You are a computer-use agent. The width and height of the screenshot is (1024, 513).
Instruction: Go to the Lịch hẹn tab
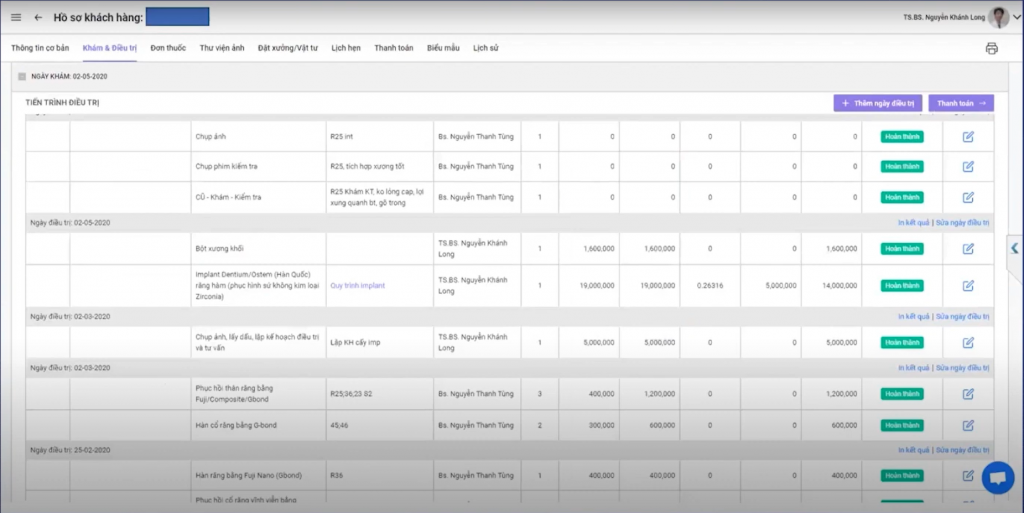coord(346,48)
